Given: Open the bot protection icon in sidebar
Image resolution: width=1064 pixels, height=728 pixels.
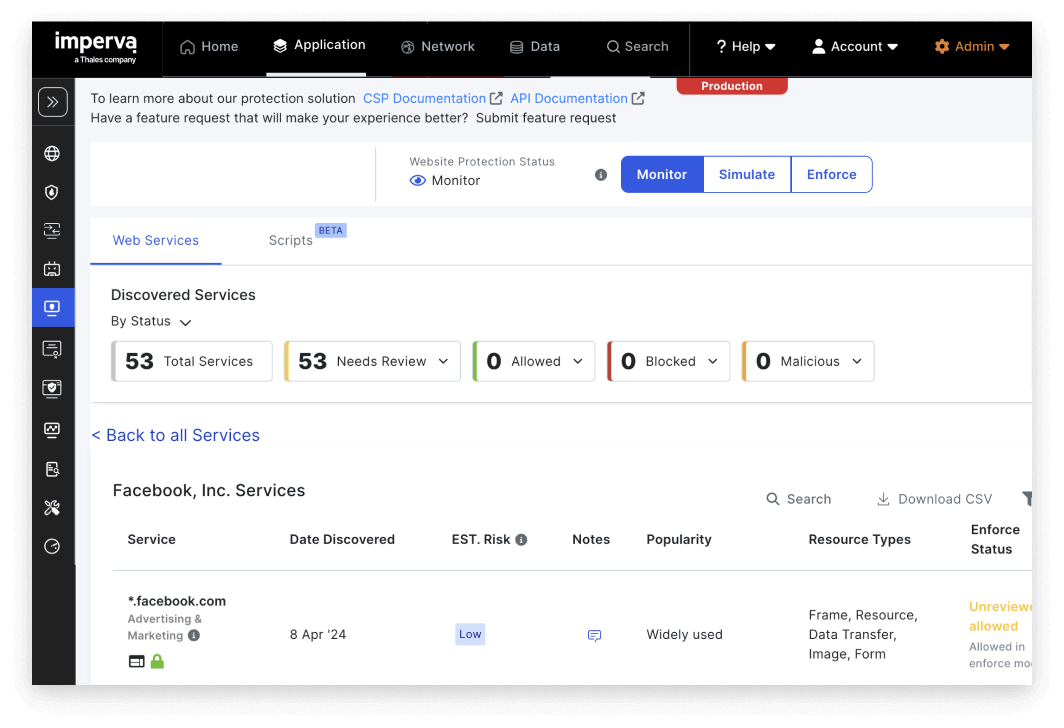Looking at the screenshot, I should (x=53, y=268).
